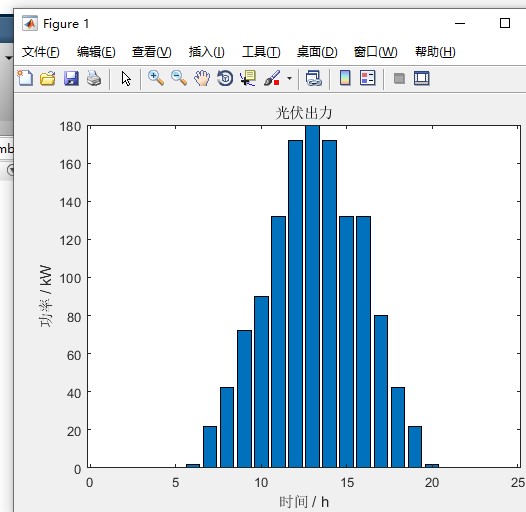The height and width of the screenshot is (512, 526).
Task: Select the Edit Plot arrow tool
Action: 126,79
